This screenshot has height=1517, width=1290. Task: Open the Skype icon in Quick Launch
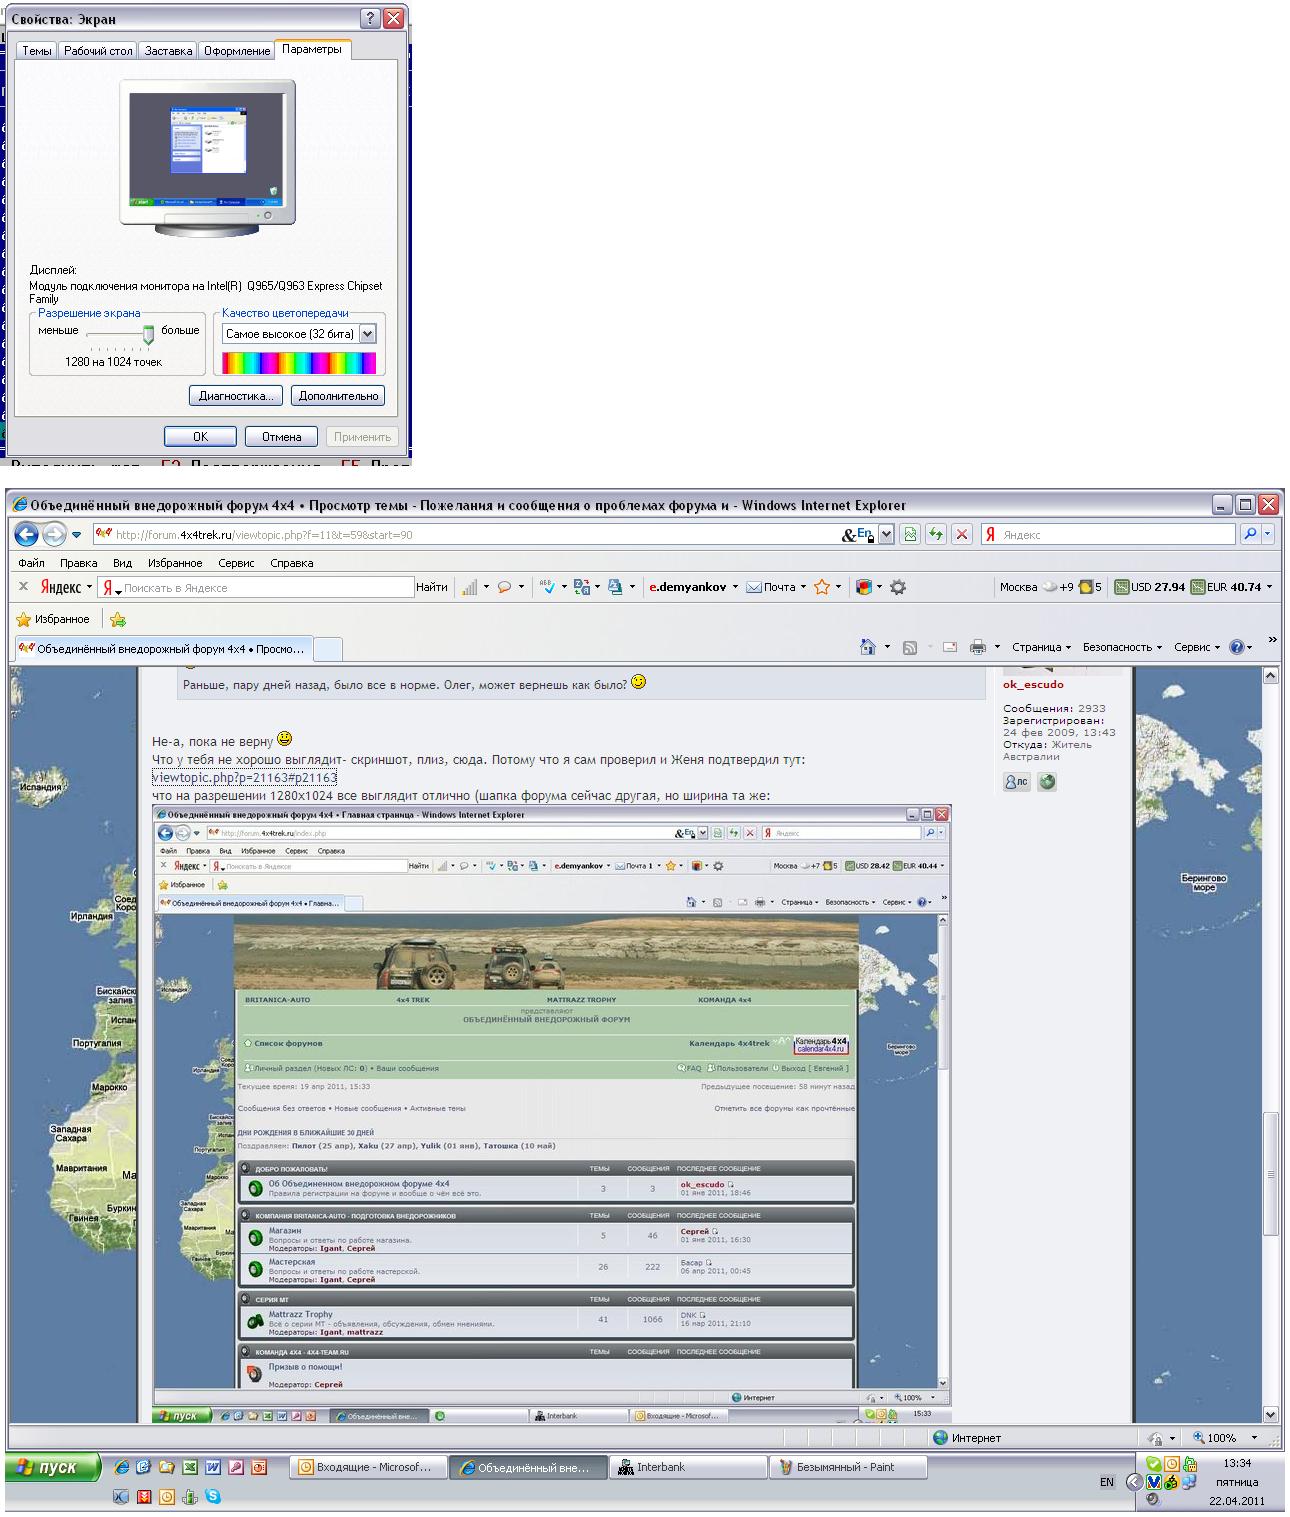(x=213, y=1497)
